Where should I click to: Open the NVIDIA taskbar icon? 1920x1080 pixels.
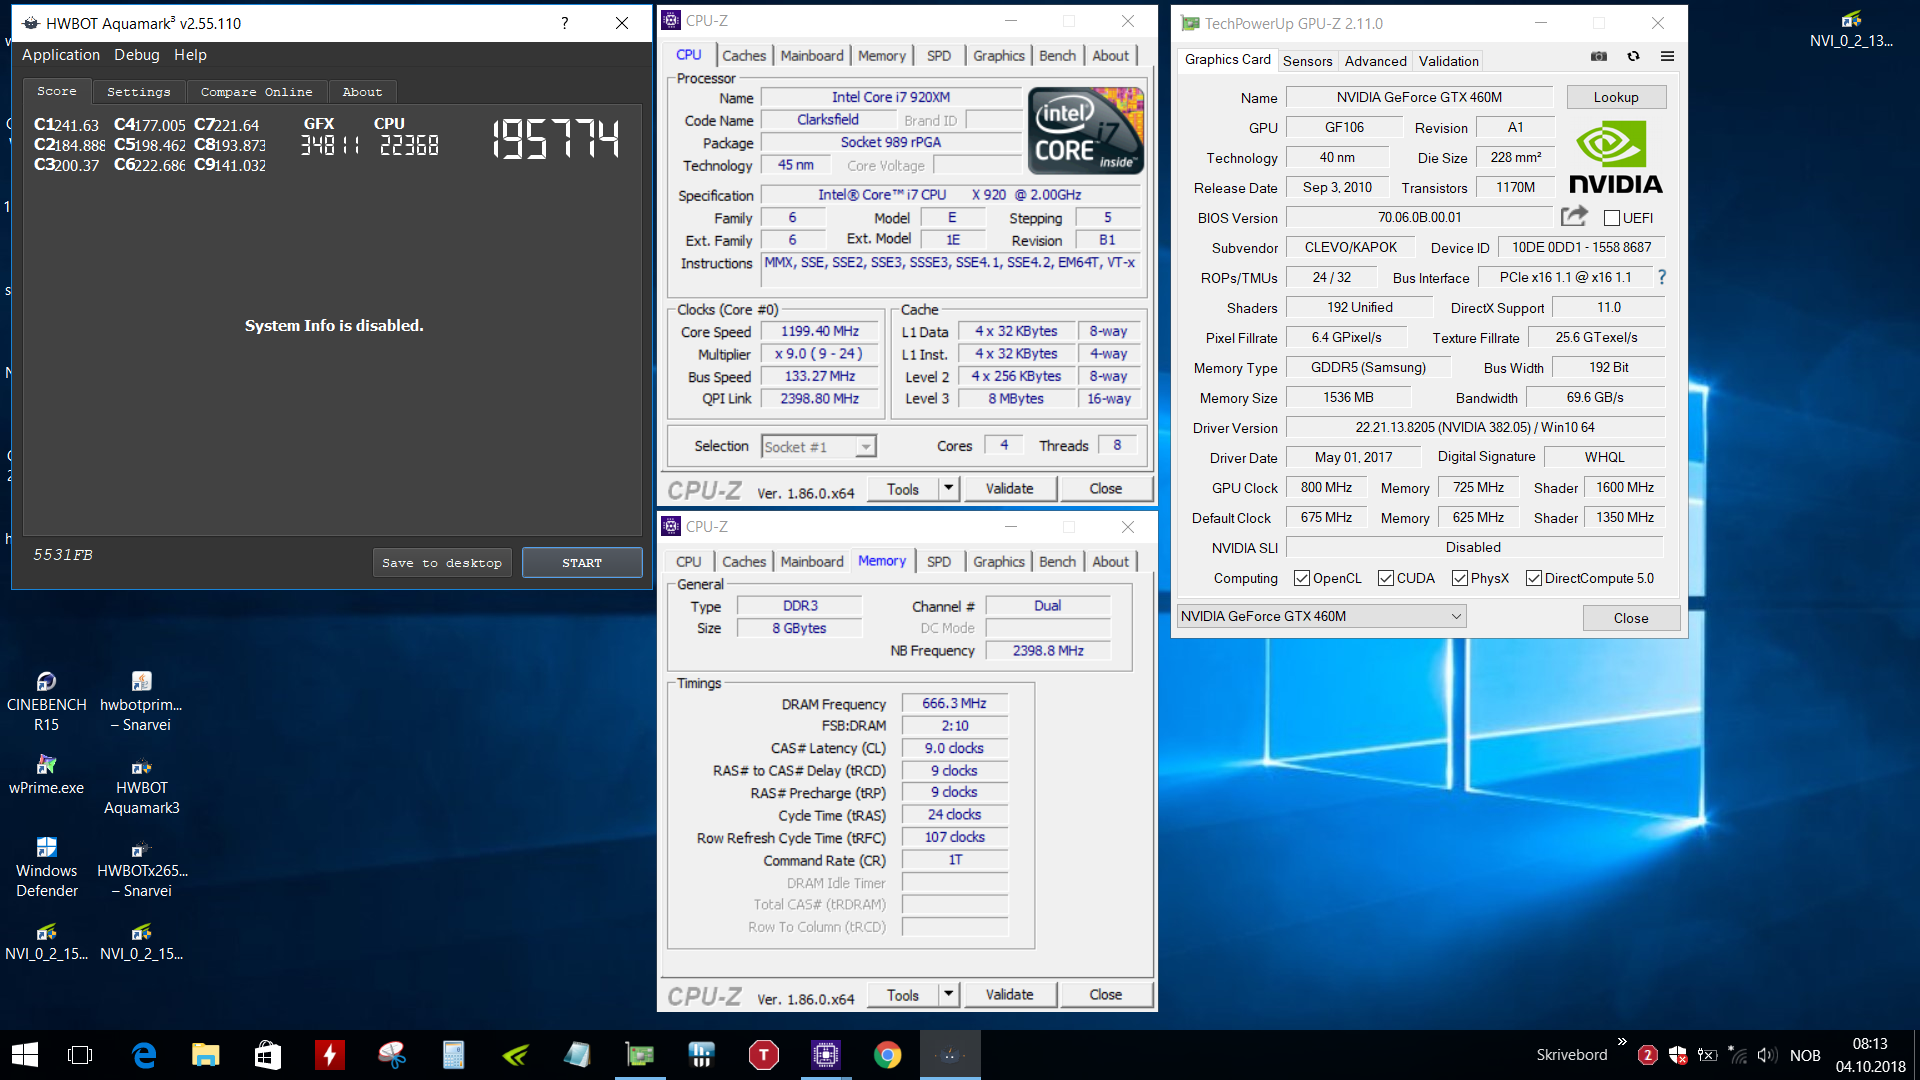[x=515, y=1055]
